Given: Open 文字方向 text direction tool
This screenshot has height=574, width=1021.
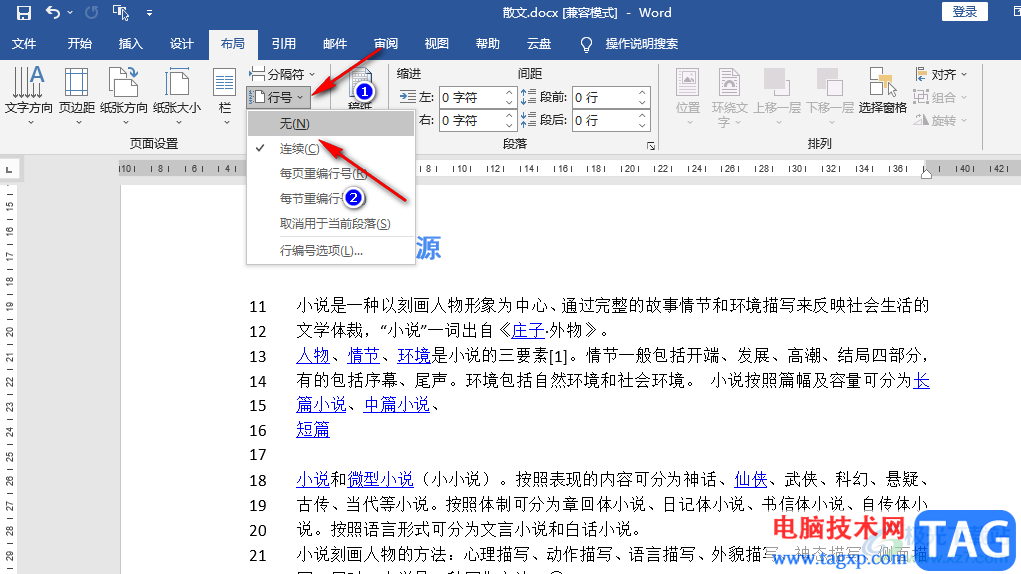Looking at the screenshot, I should click(29, 95).
